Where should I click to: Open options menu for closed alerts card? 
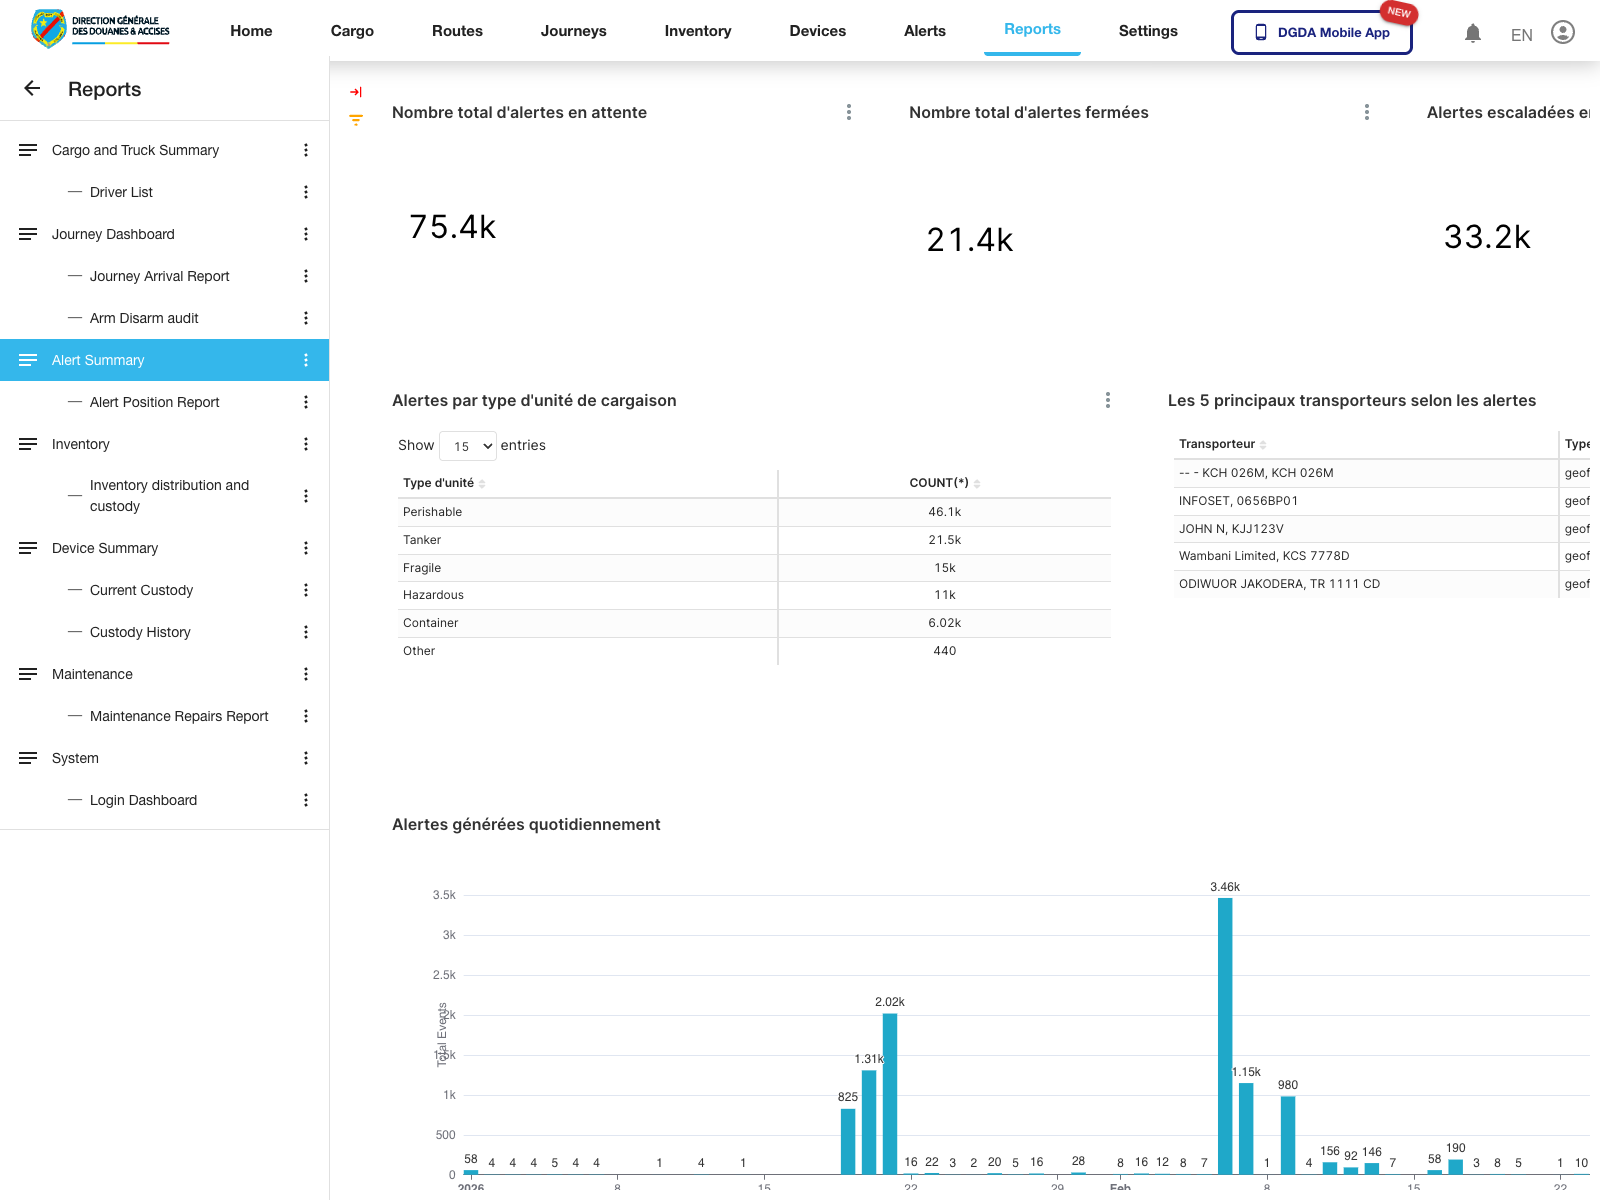pos(1366,113)
